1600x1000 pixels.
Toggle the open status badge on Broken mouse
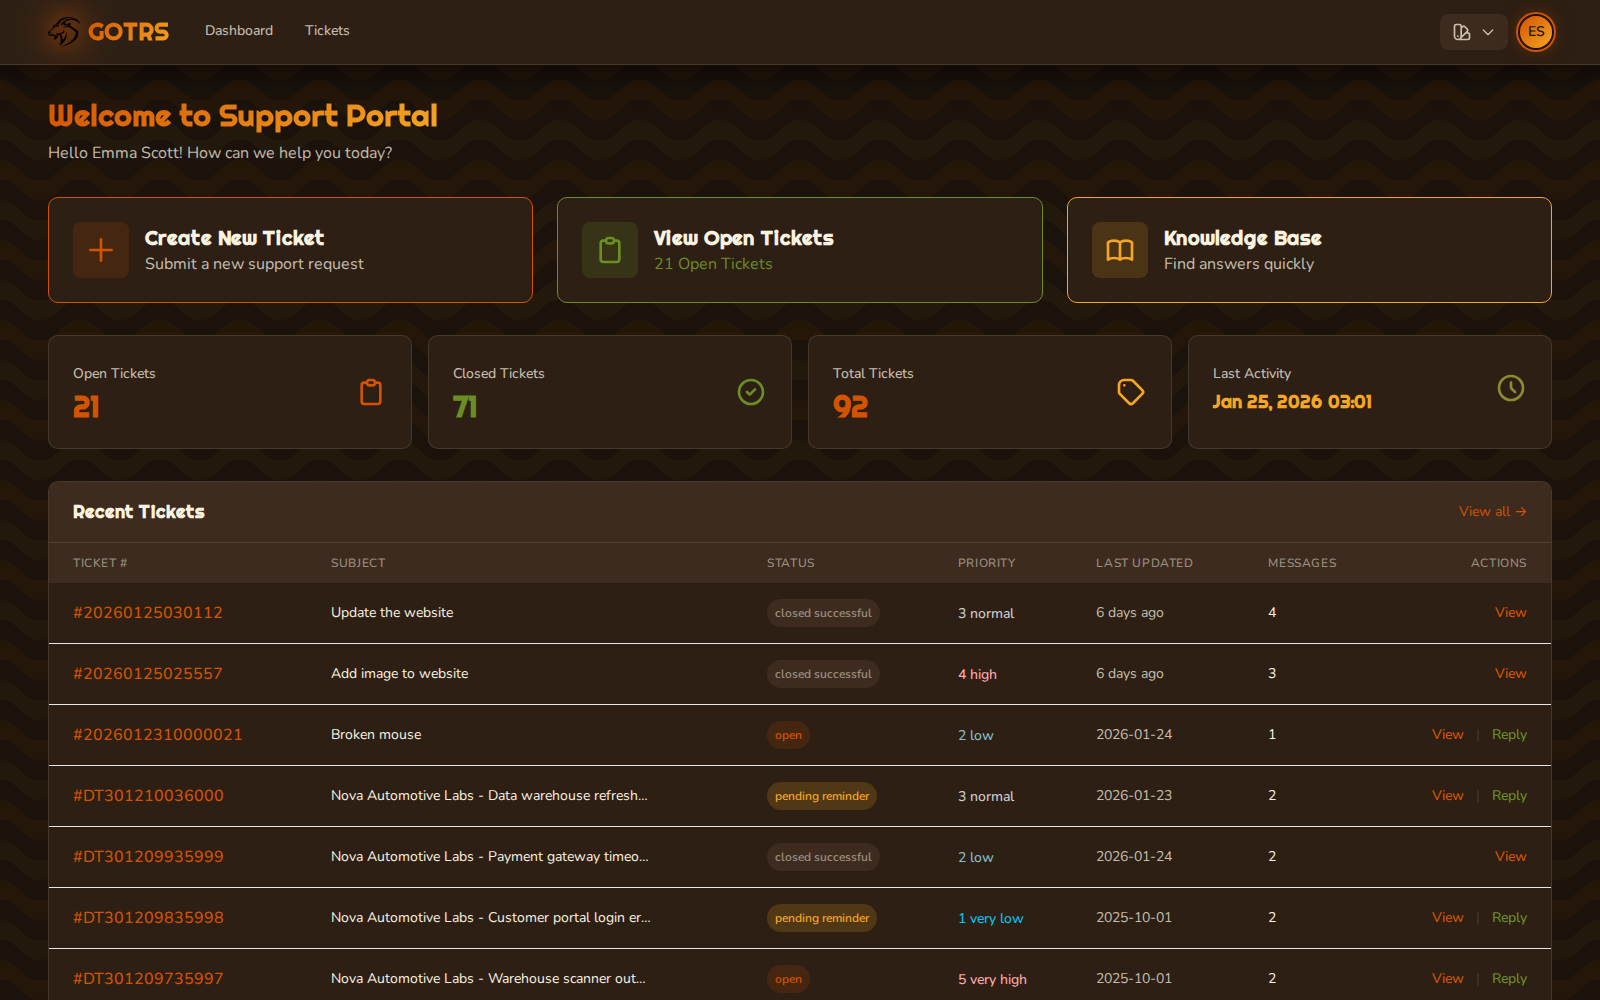788,734
